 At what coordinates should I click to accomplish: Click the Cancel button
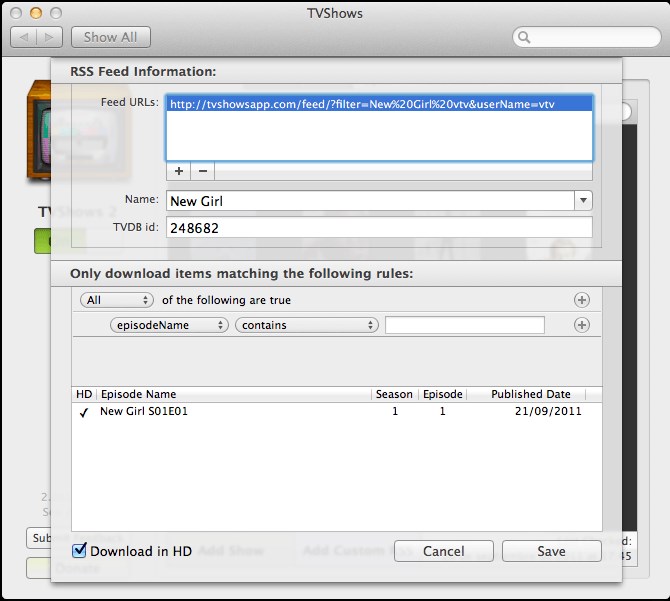pos(444,551)
